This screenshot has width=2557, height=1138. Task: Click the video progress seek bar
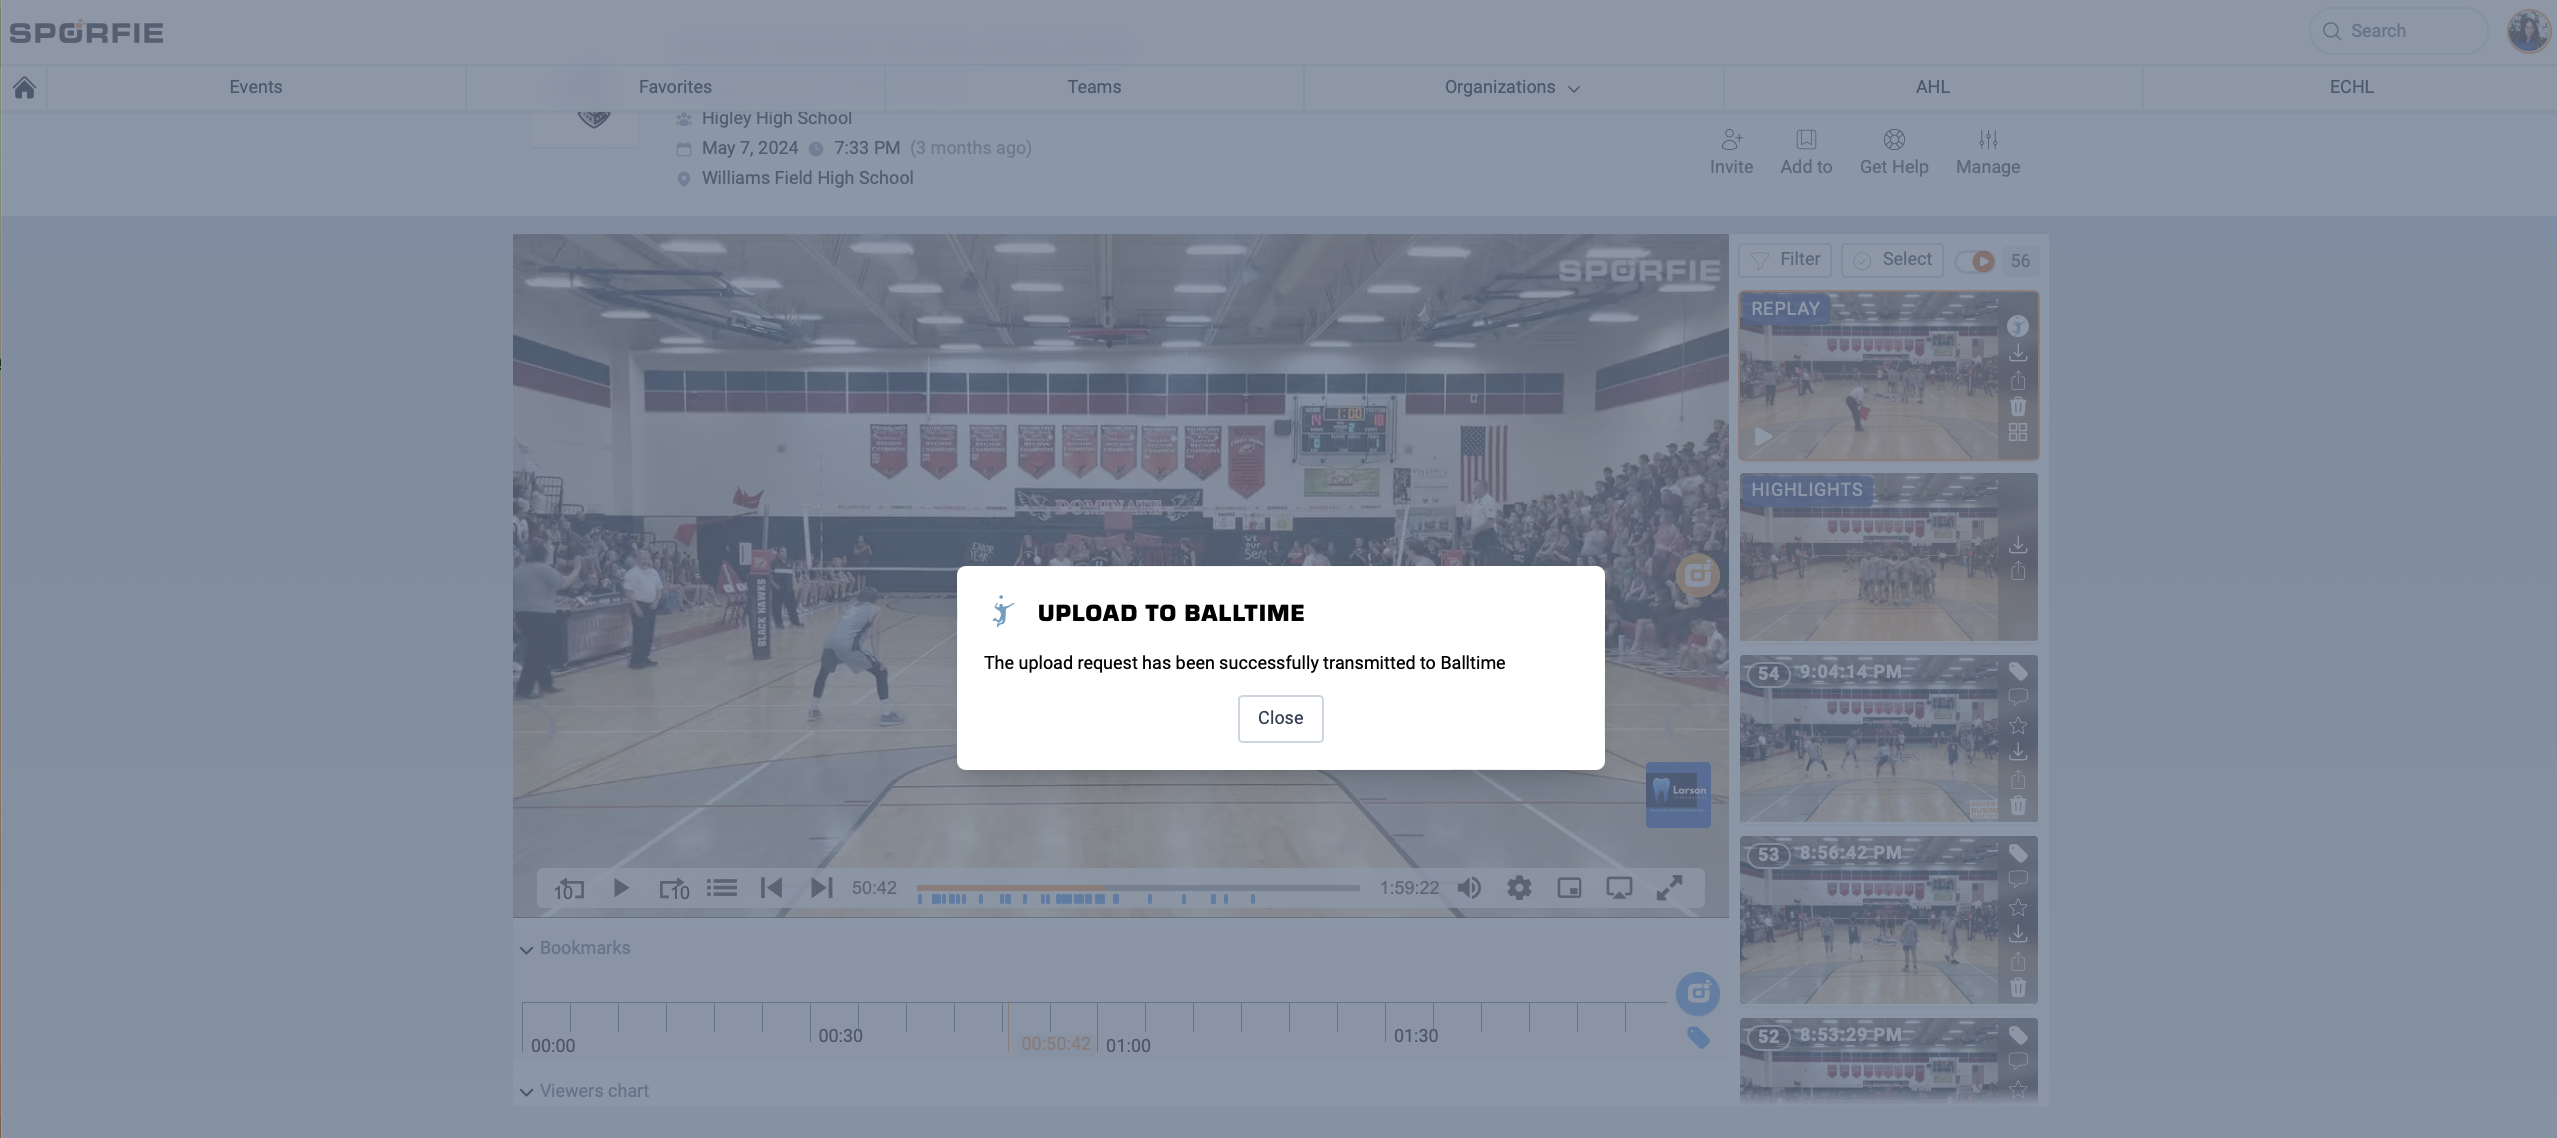click(1138, 887)
